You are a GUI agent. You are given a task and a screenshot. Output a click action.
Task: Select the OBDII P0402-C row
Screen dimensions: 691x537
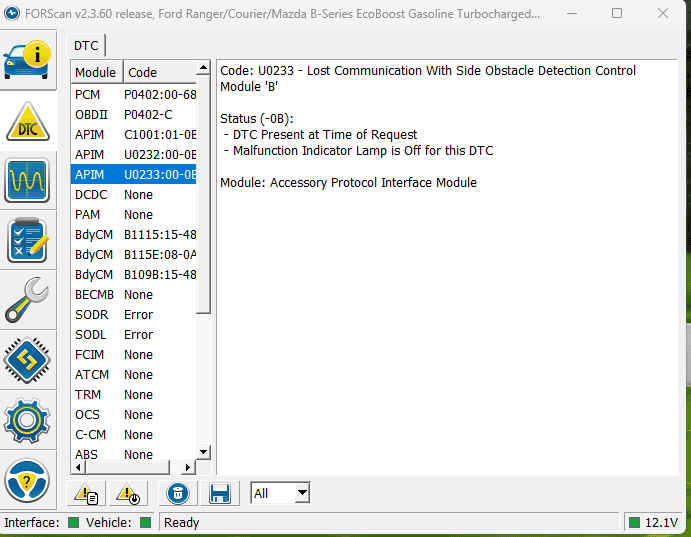coord(134,115)
